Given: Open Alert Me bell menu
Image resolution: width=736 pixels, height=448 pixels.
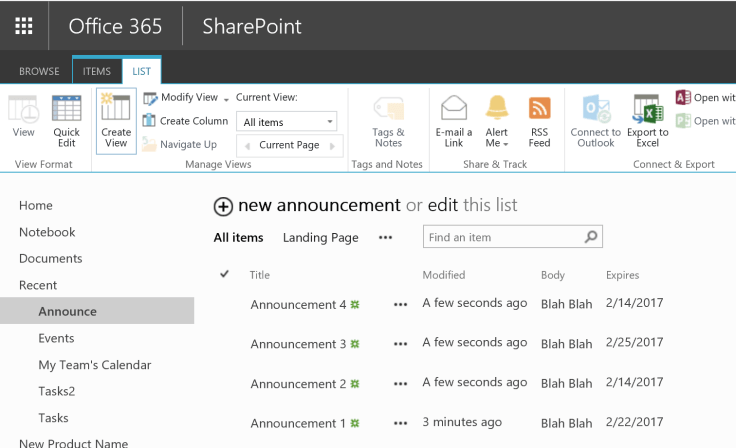Looking at the screenshot, I should click(497, 121).
